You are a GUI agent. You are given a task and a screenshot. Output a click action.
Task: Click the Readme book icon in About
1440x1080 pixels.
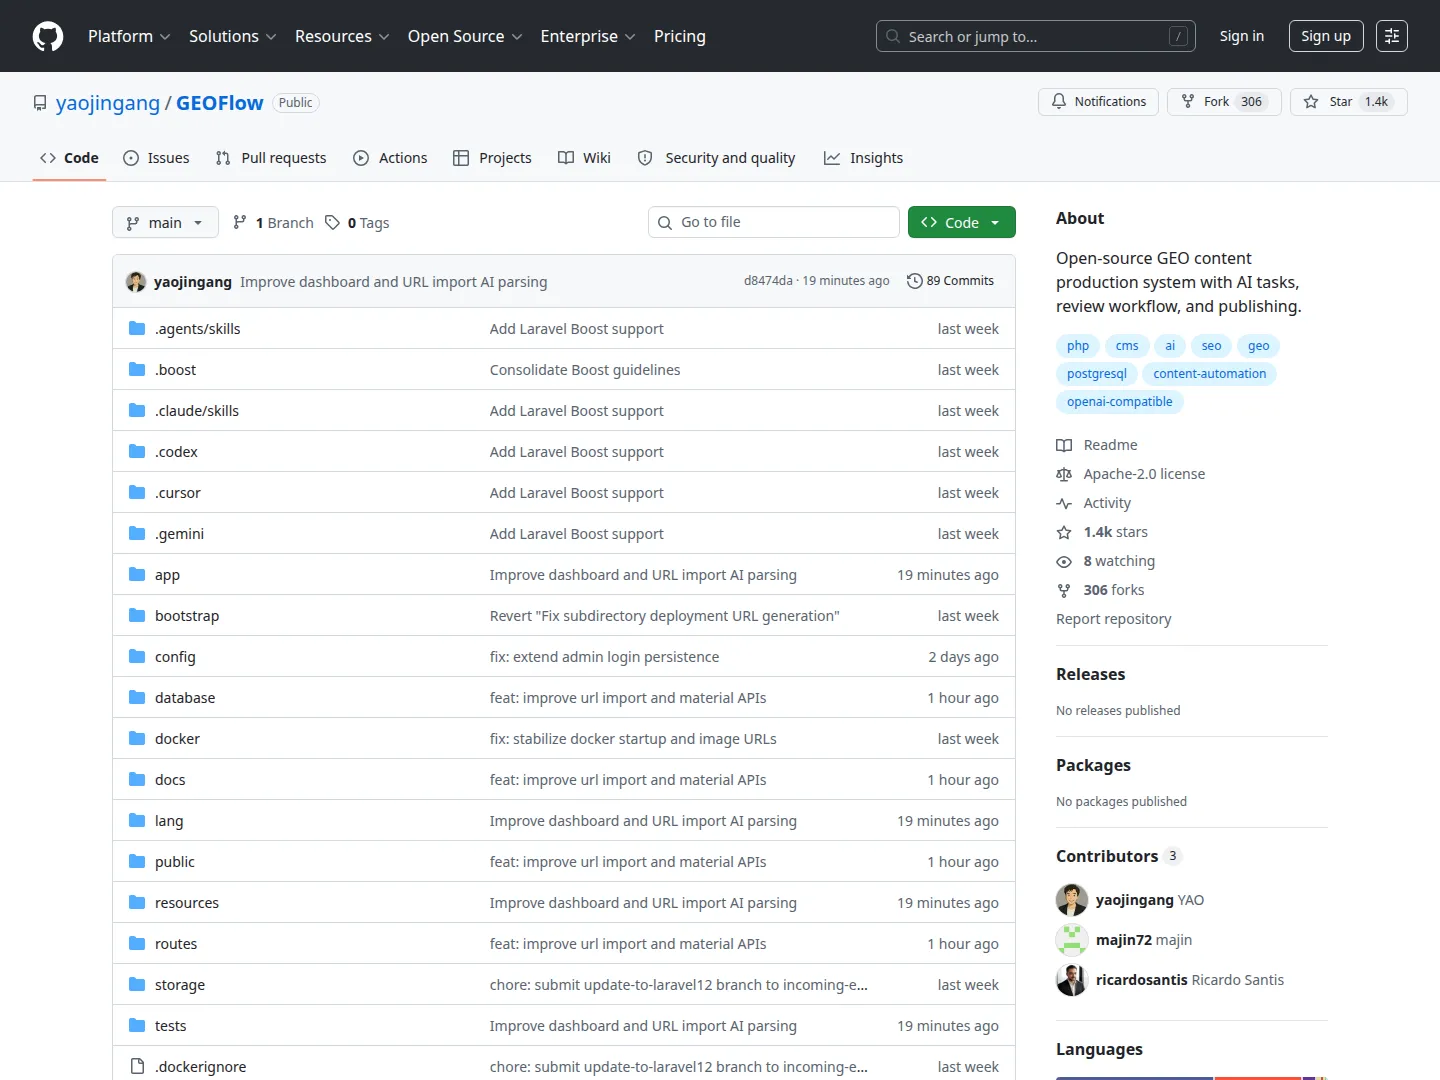(1064, 445)
